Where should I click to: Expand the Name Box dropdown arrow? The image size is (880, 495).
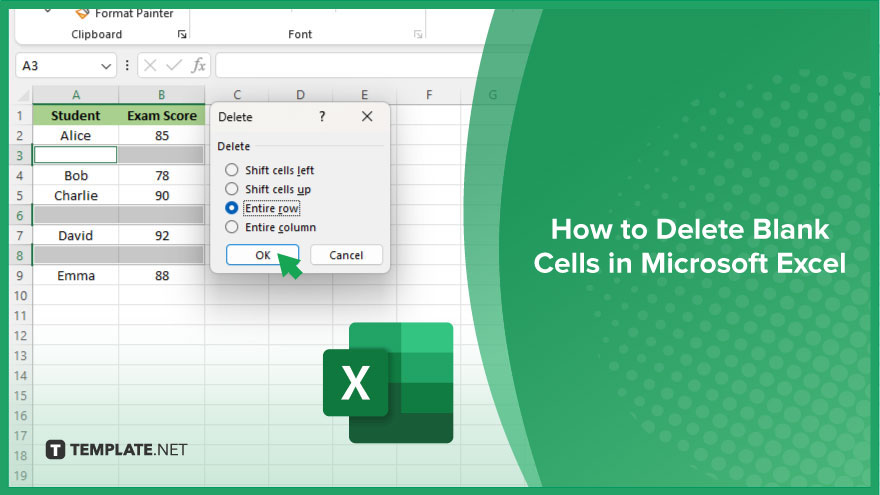click(x=106, y=66)
